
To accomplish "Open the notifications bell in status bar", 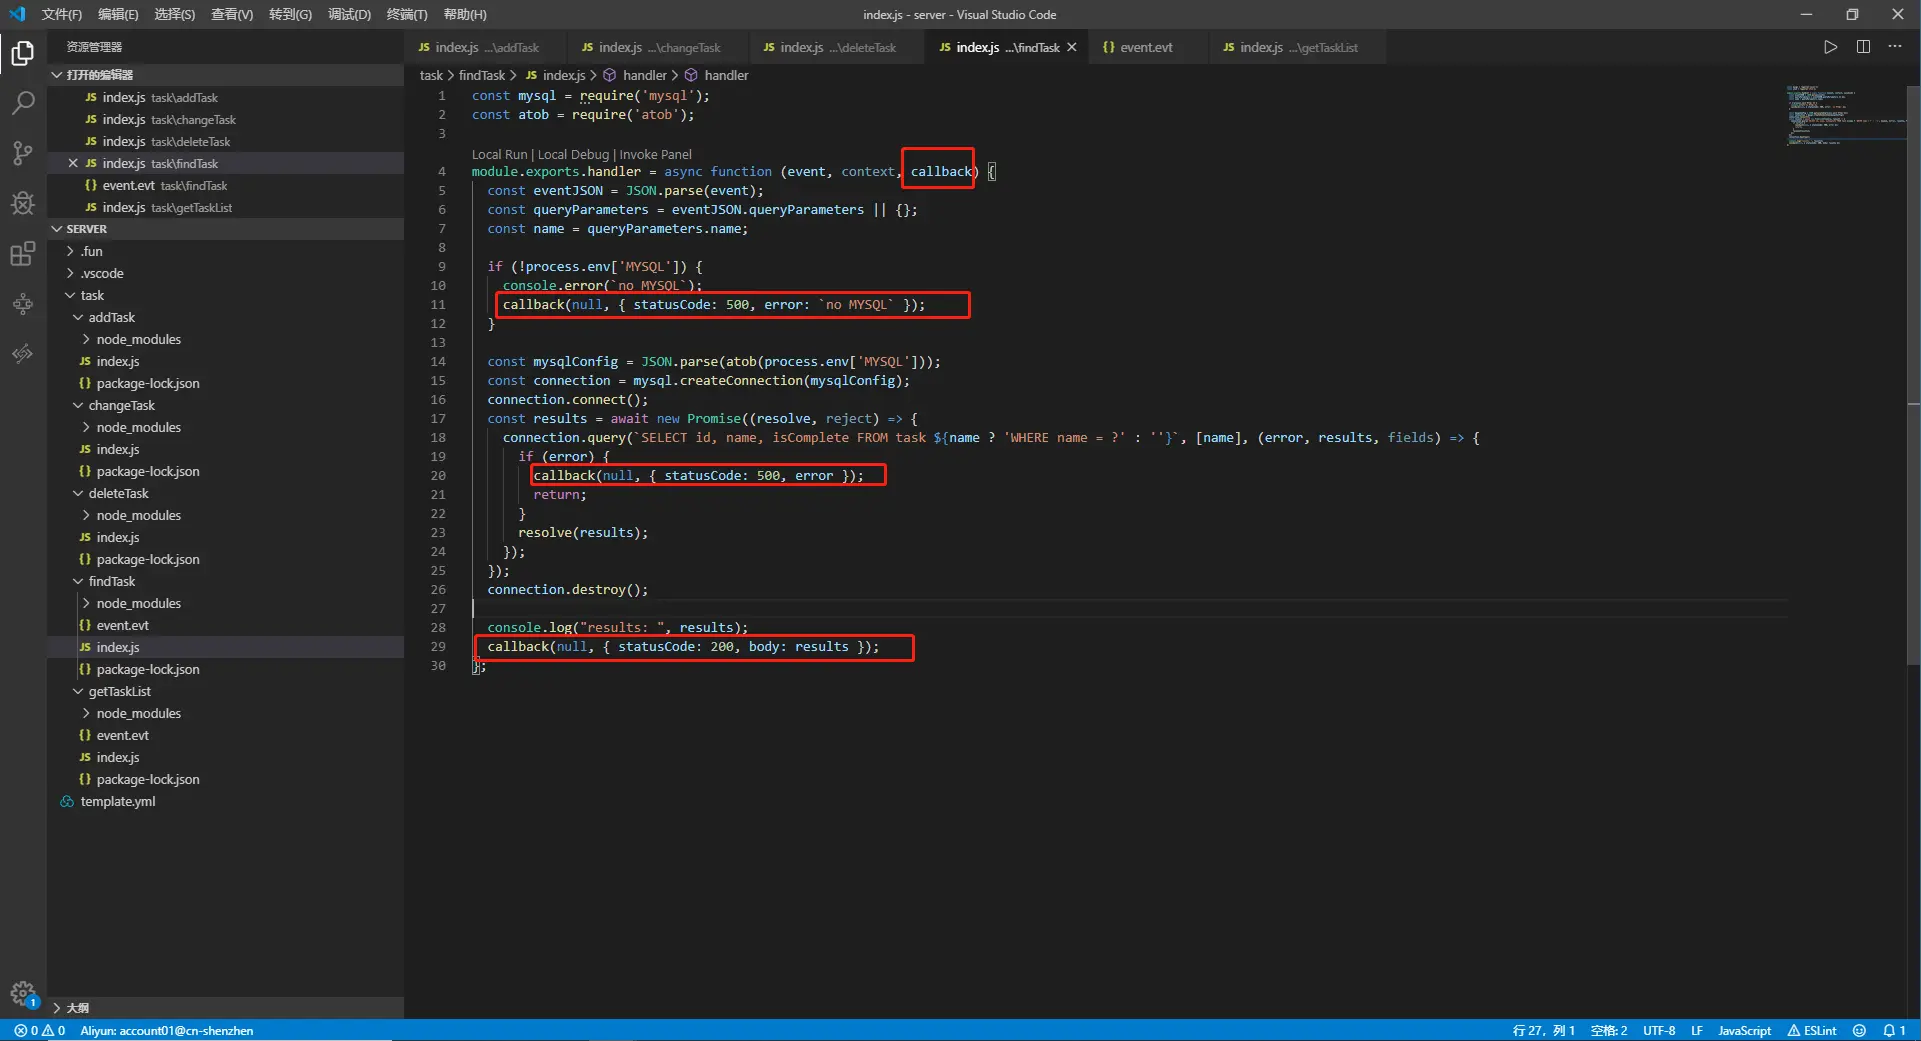I will pyautogui.click(x=1893, y=1030).
